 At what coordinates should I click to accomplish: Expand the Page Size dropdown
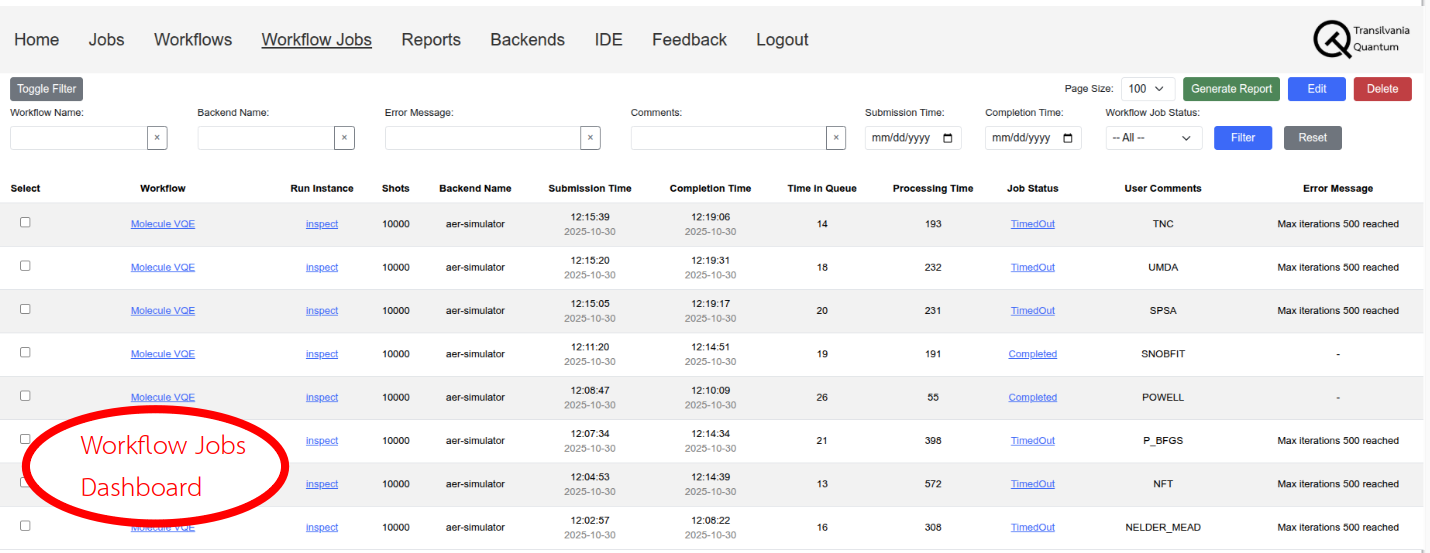(x=1148, y=89)
